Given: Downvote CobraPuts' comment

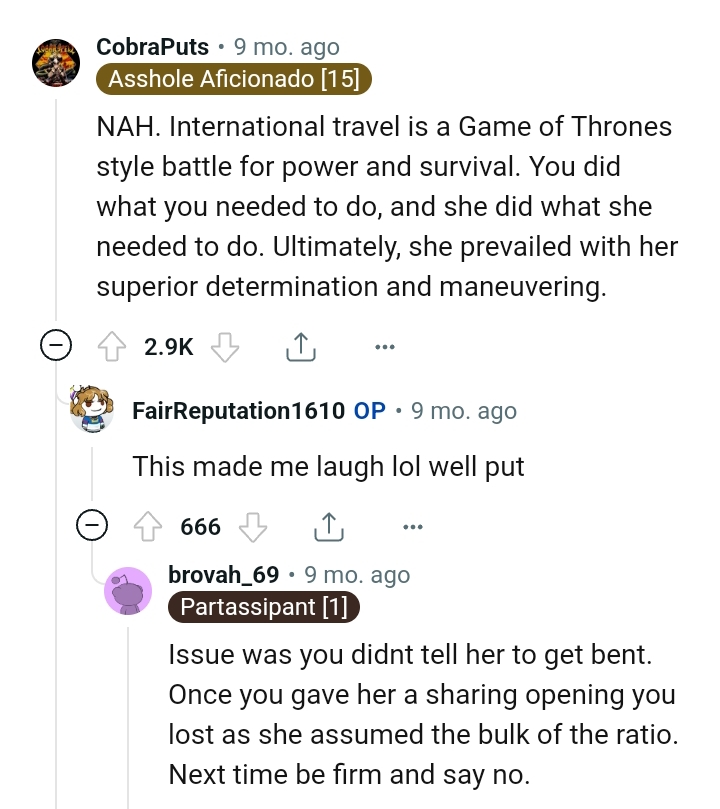Looking at the screenshot, I should pyautogui.click(x=225, y=345).
